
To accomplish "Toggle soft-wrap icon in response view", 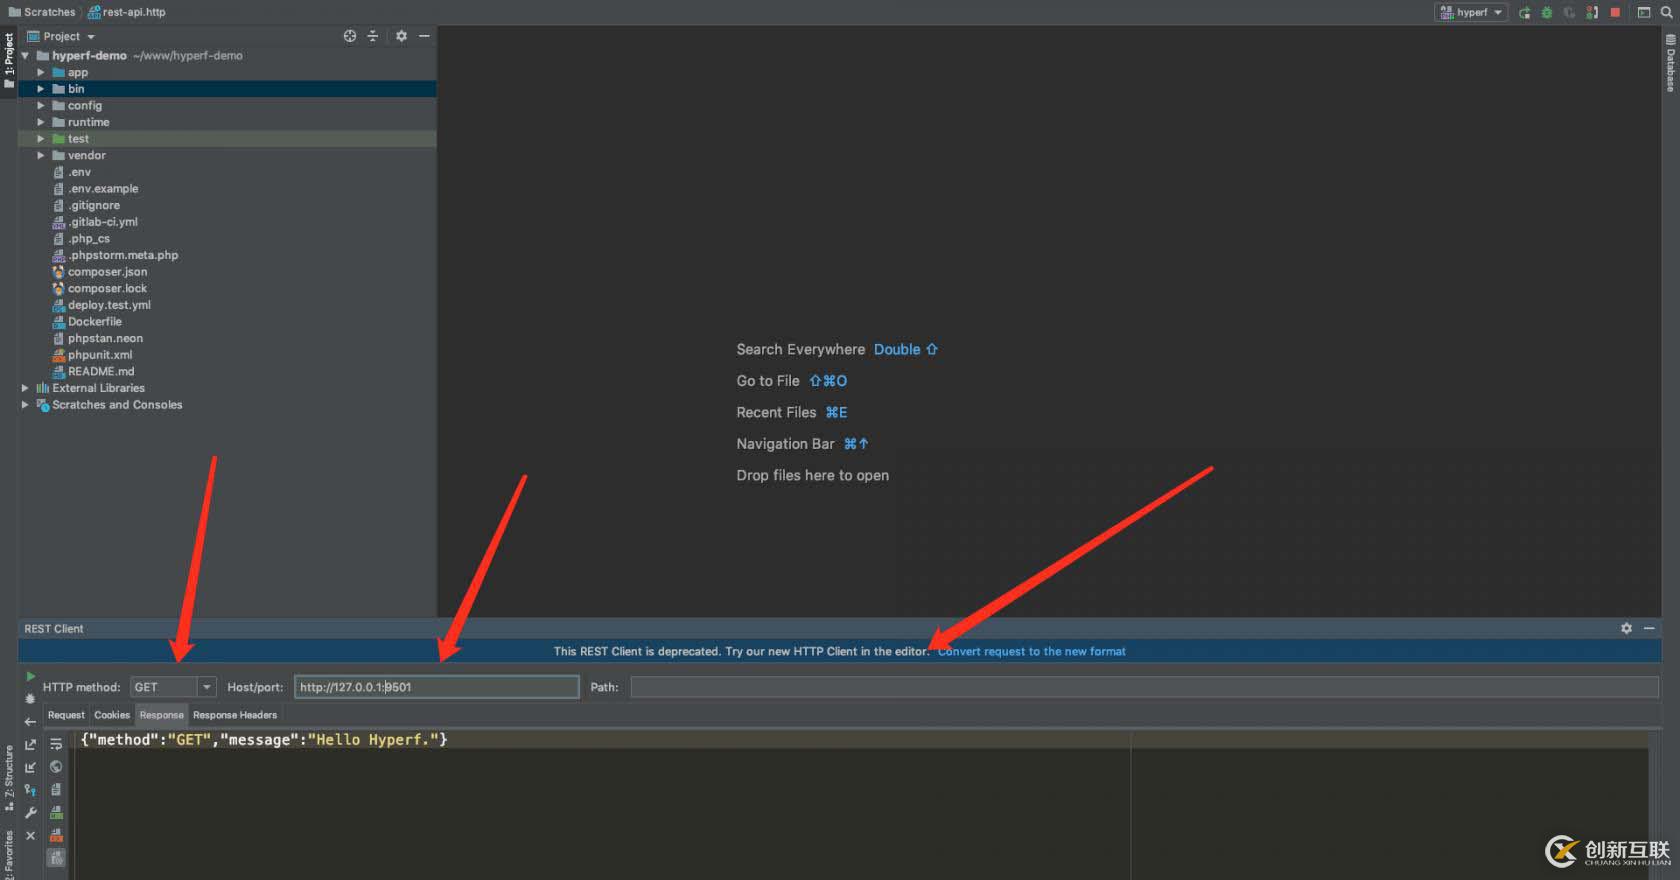I will pos(56,744).
